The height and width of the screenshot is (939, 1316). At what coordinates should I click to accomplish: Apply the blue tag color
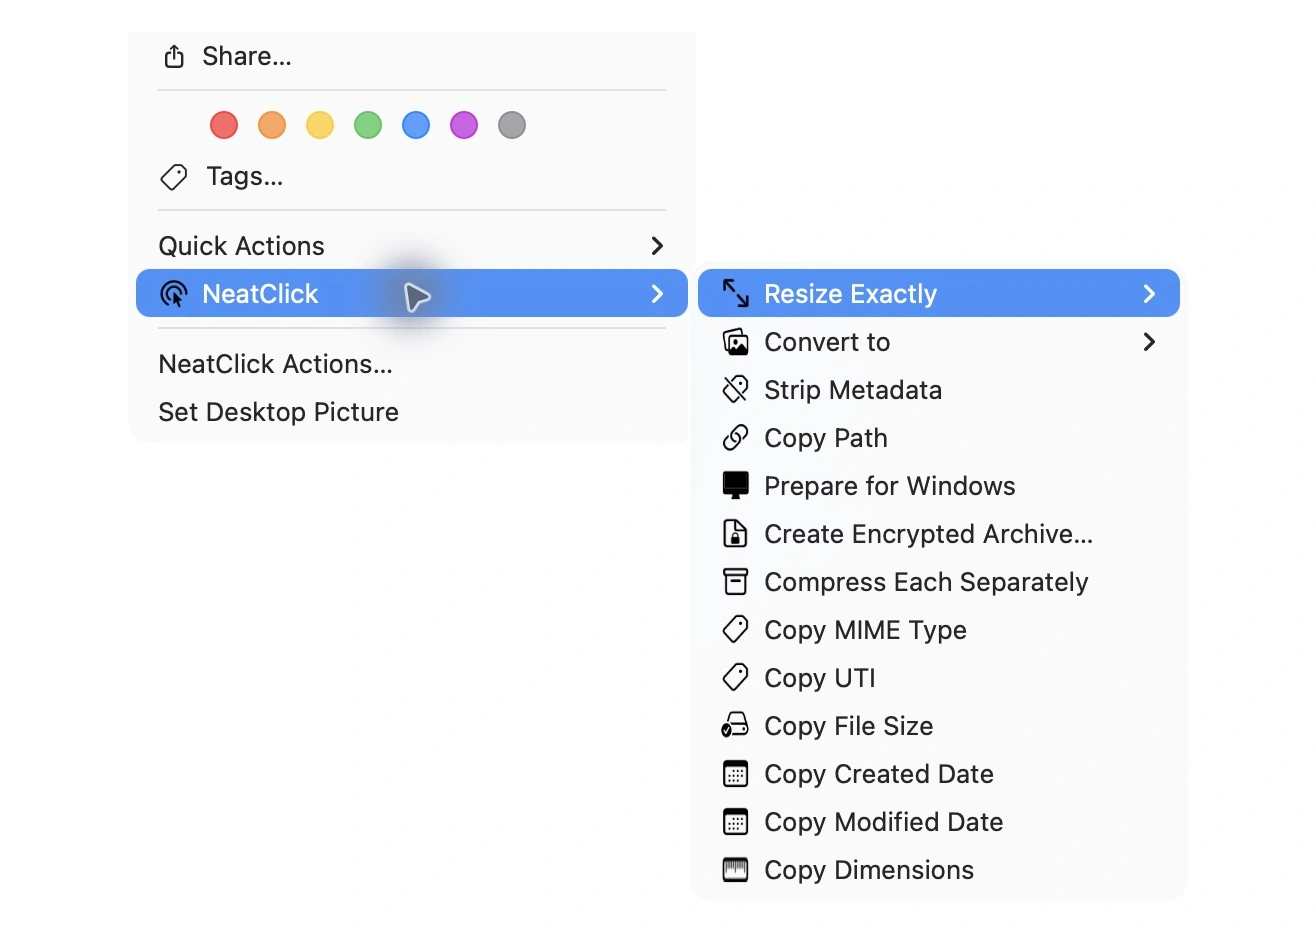point(416,125)
